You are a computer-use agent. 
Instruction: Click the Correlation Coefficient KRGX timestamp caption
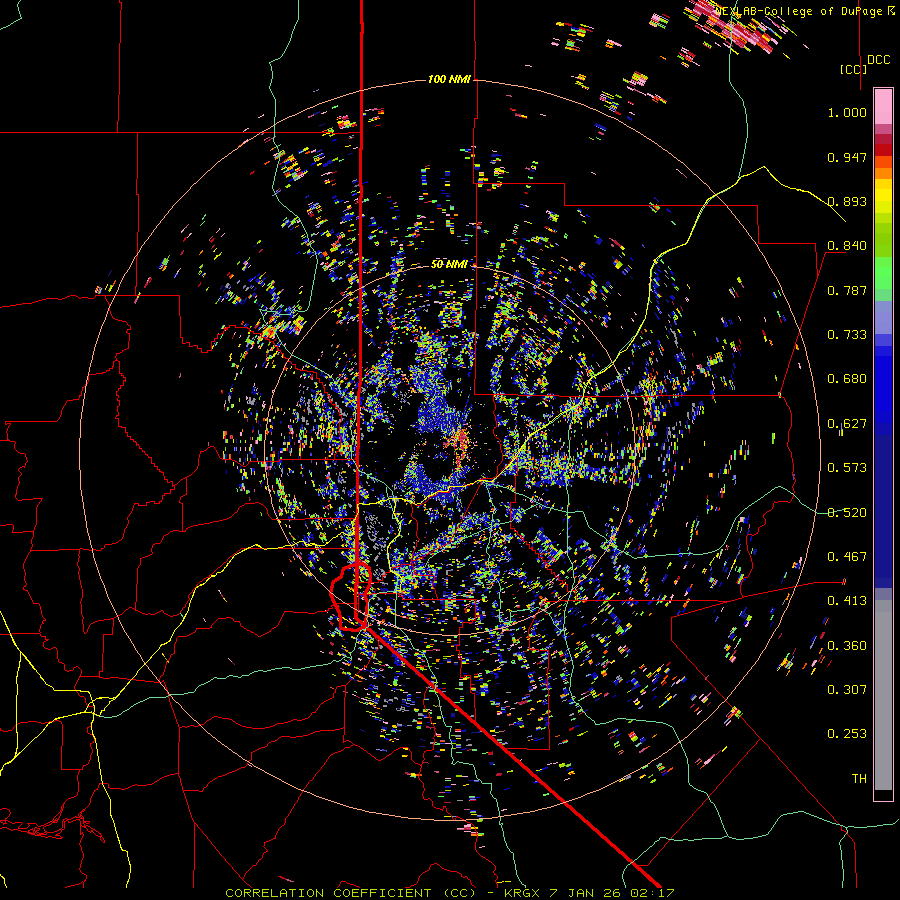pos(449,893)
